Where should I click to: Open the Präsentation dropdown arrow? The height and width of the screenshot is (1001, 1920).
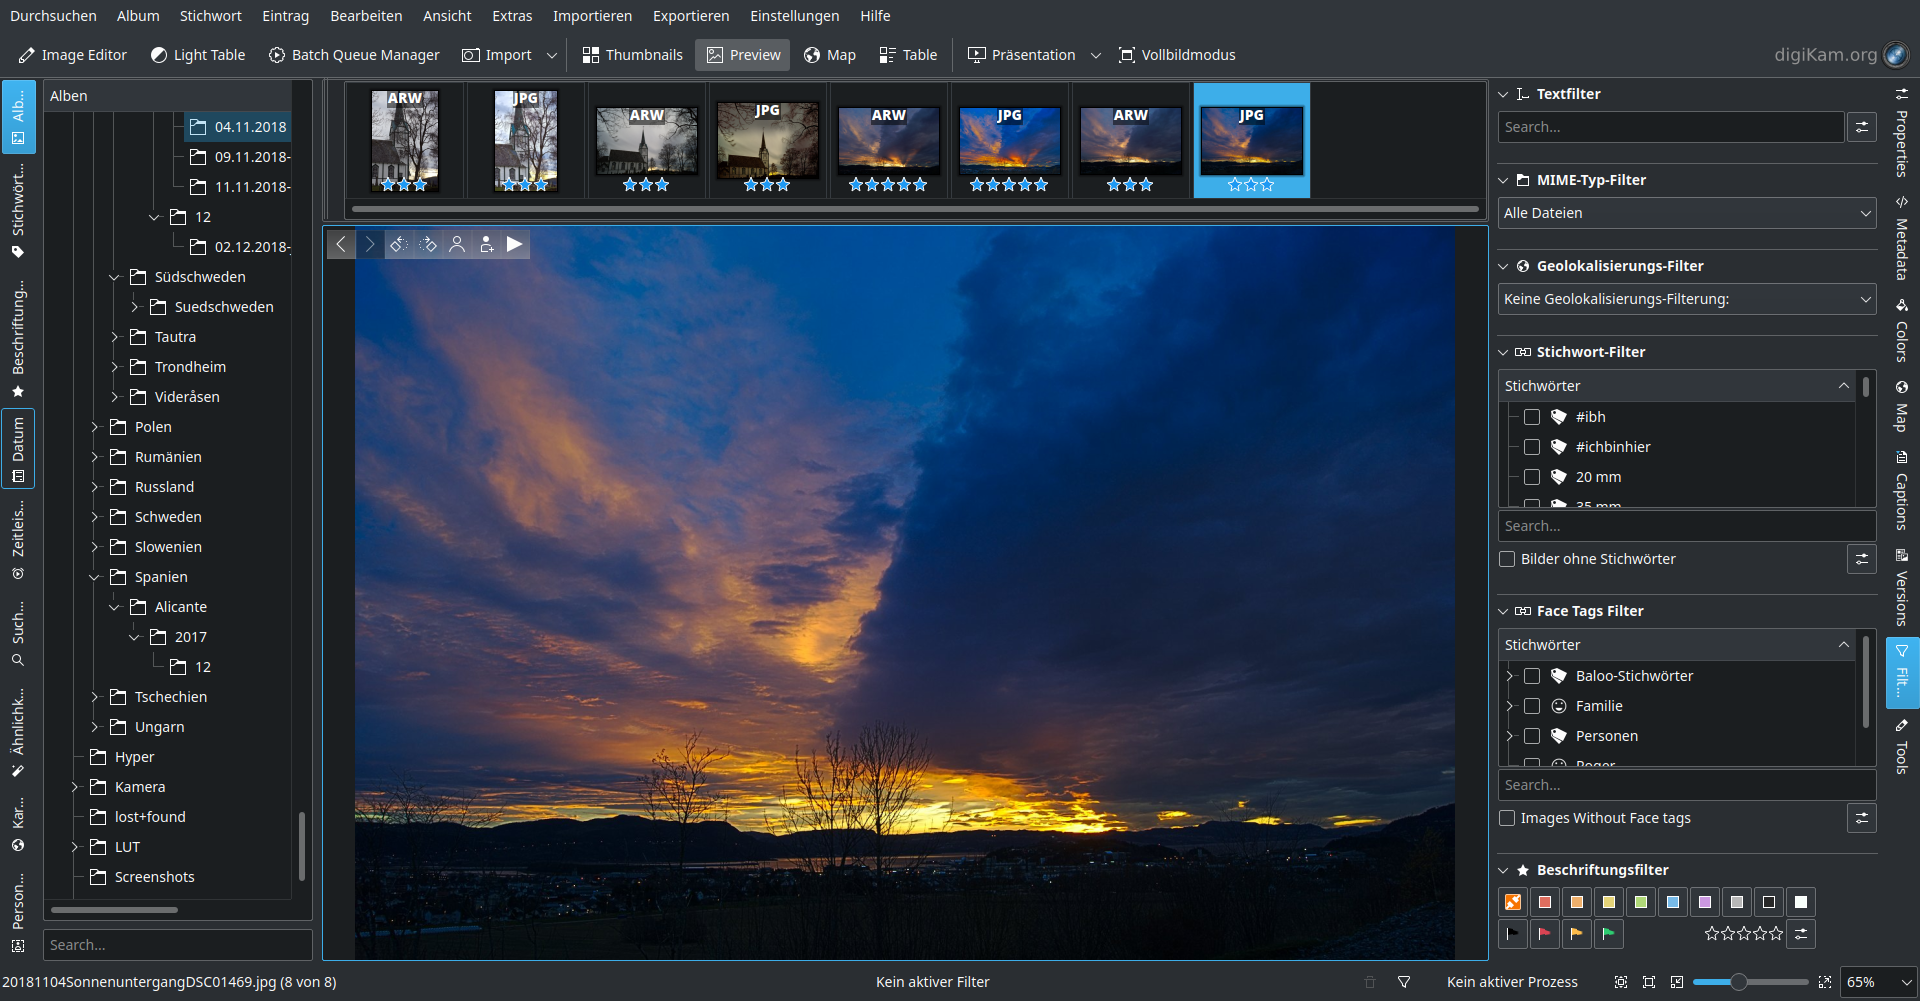click(x=1096, y=55)
